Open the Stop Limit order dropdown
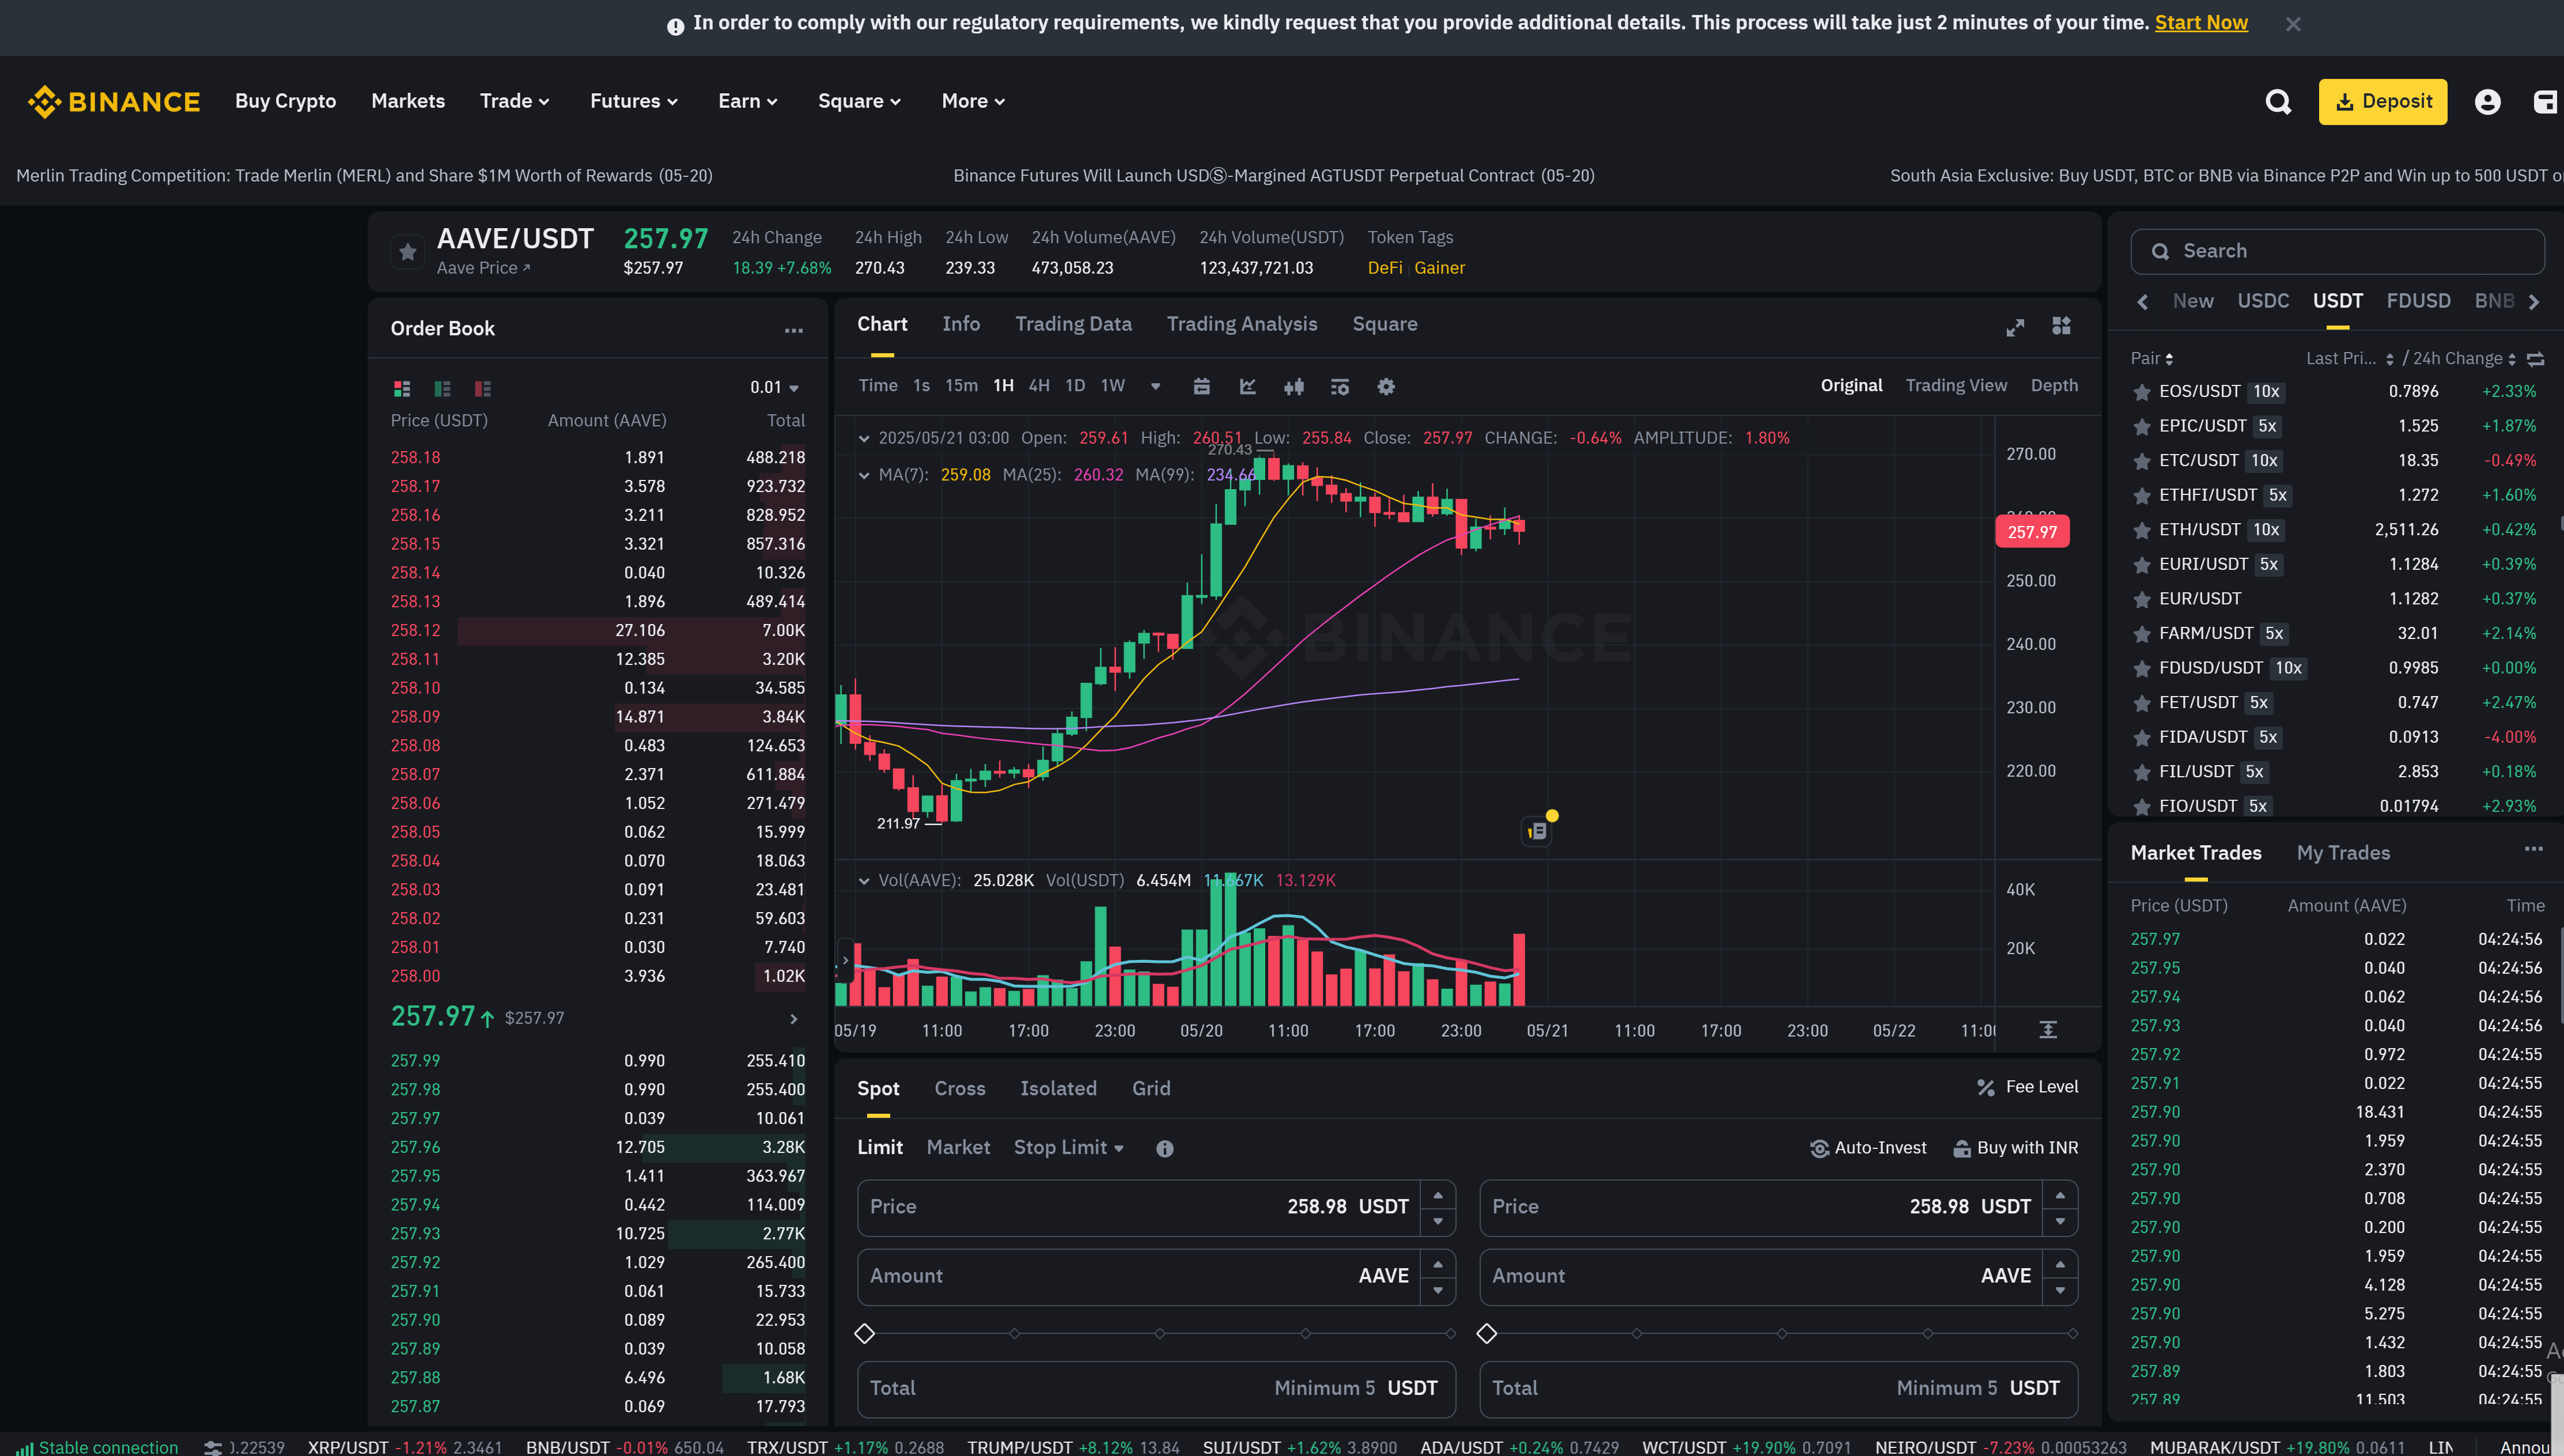This screenshot has width=2564, height=1456. pyautogui.click(x=1069, y=1148)
